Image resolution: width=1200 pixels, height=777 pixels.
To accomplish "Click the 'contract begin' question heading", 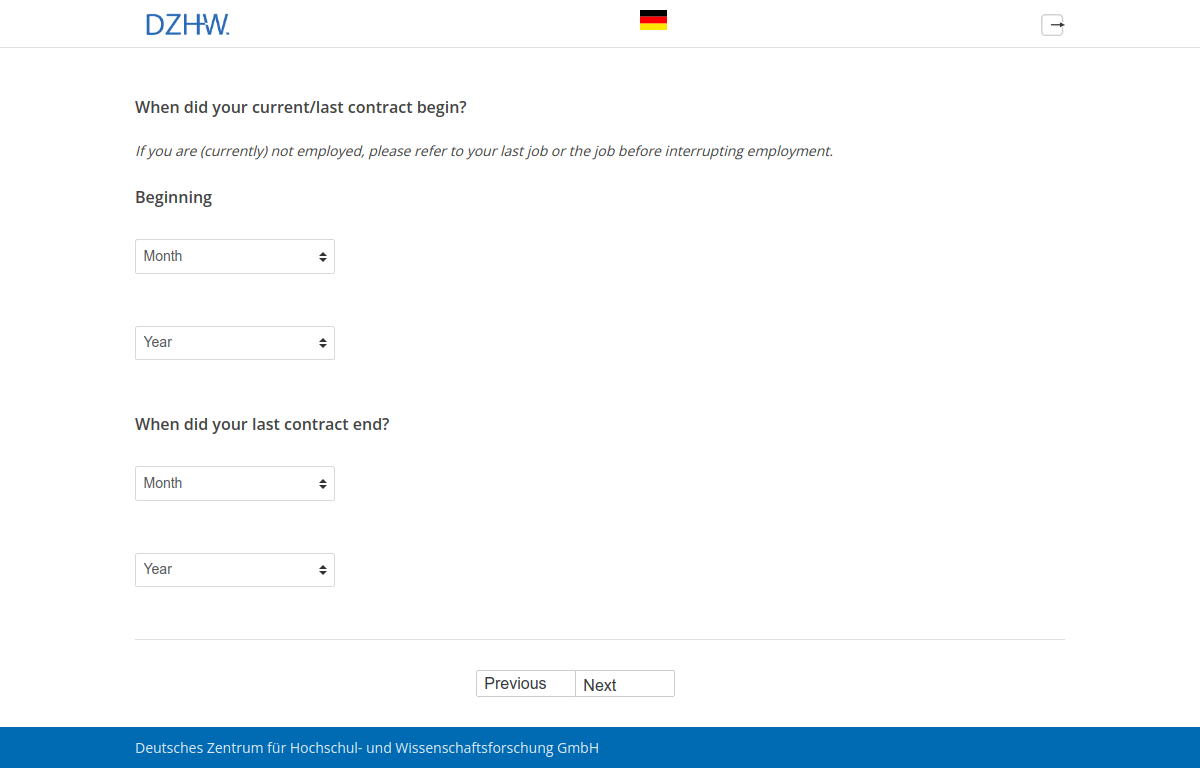I will 300,107.
